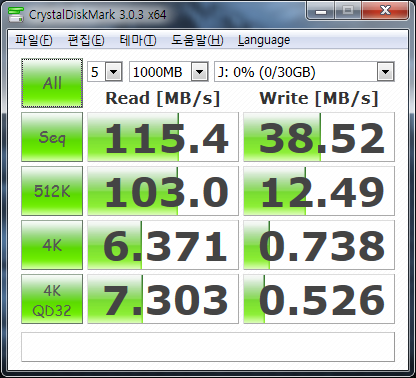
Task: Select the 4K write result 0.738
Action: pos(319,245)
